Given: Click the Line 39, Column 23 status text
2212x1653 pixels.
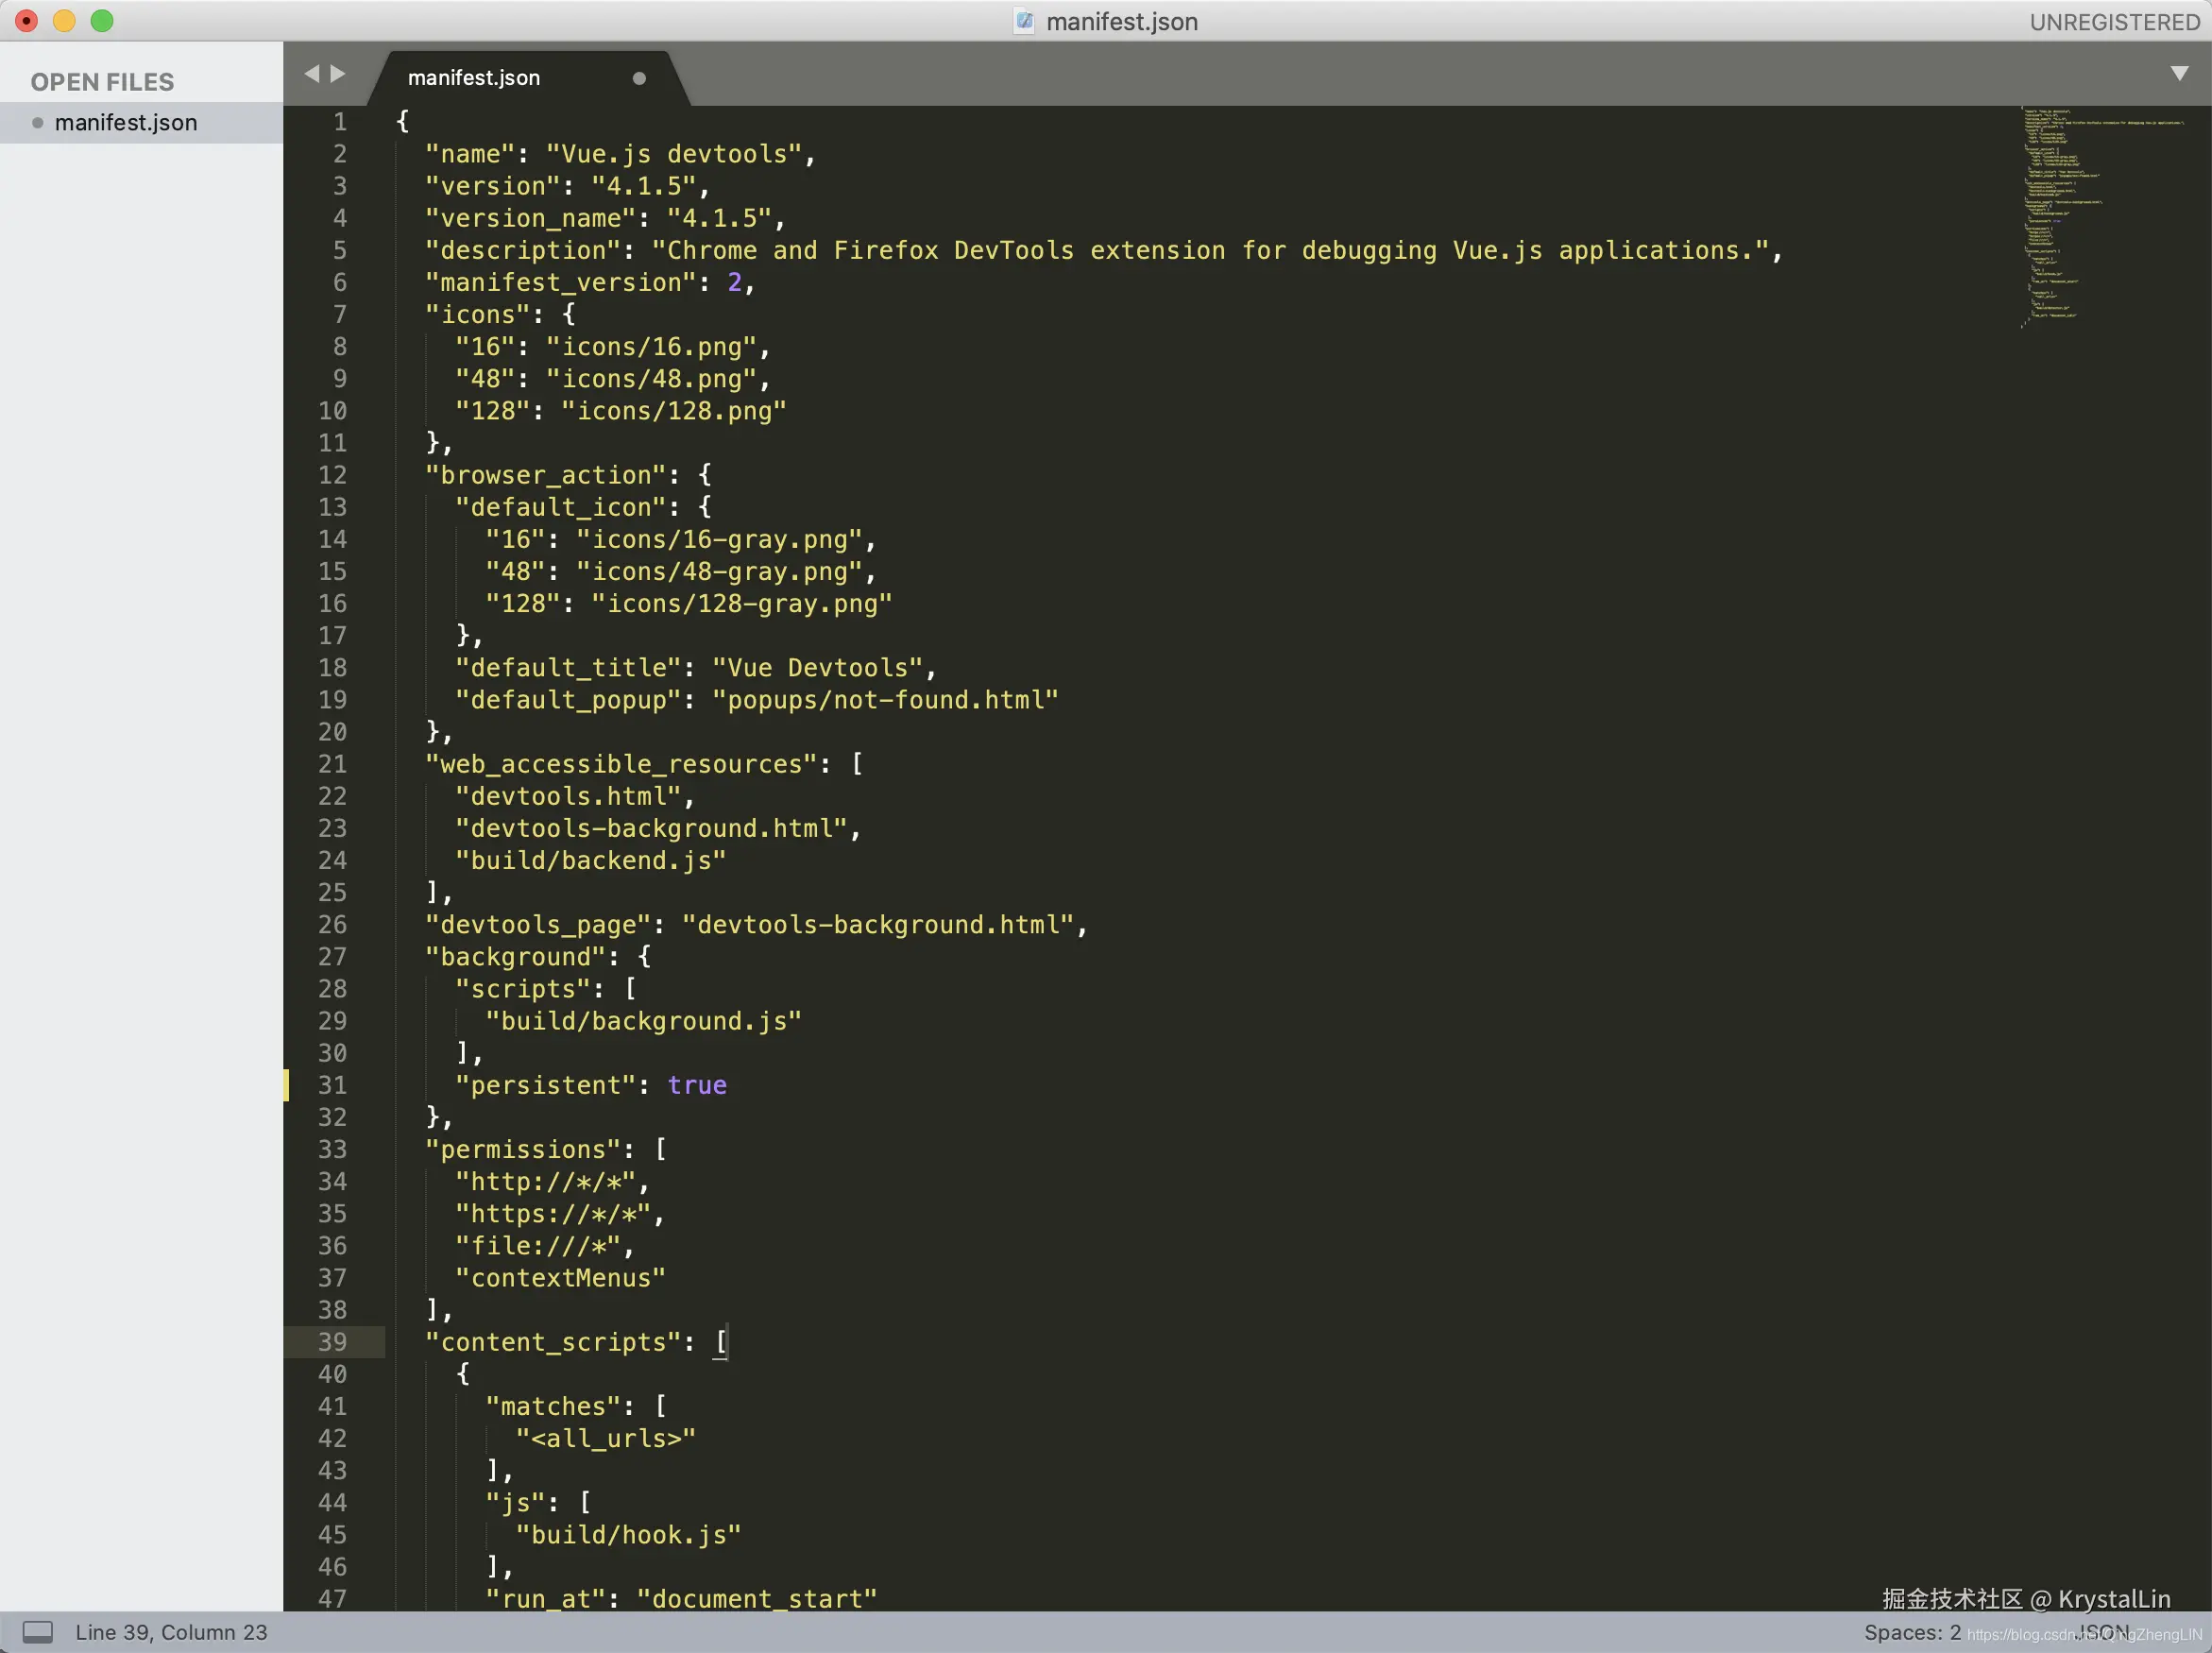Looking at the screenshot, I should tap(171, 1632).
